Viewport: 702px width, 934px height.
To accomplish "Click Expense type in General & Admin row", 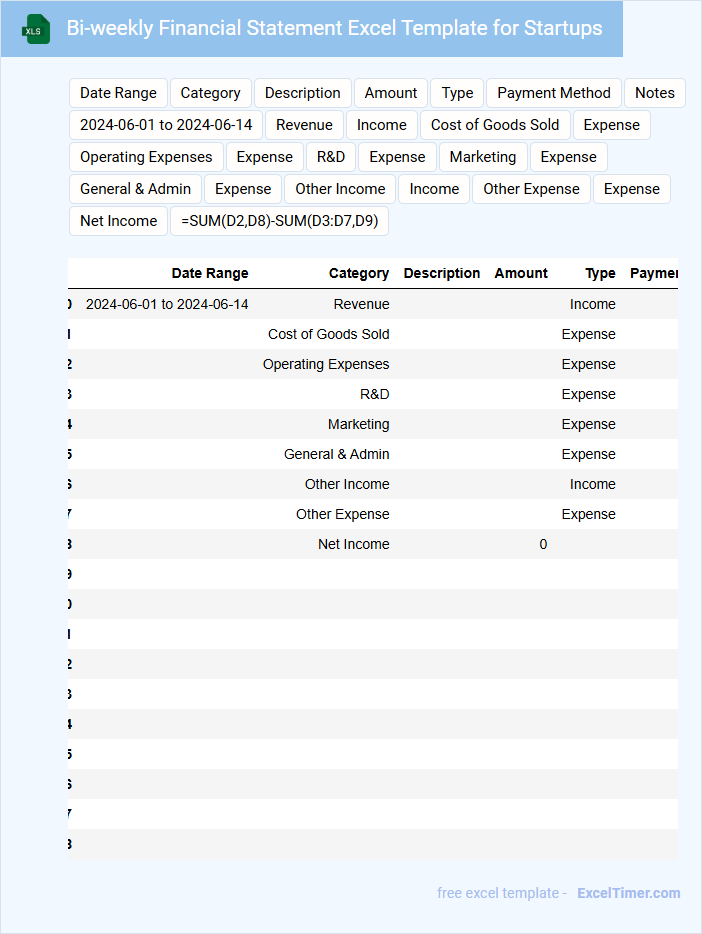I will coord(588,454).
